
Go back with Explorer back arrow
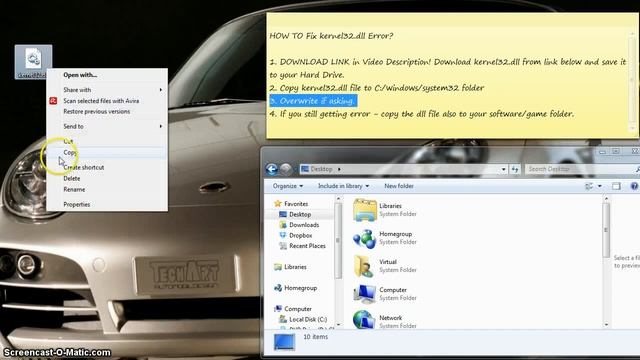click(272, 169)
